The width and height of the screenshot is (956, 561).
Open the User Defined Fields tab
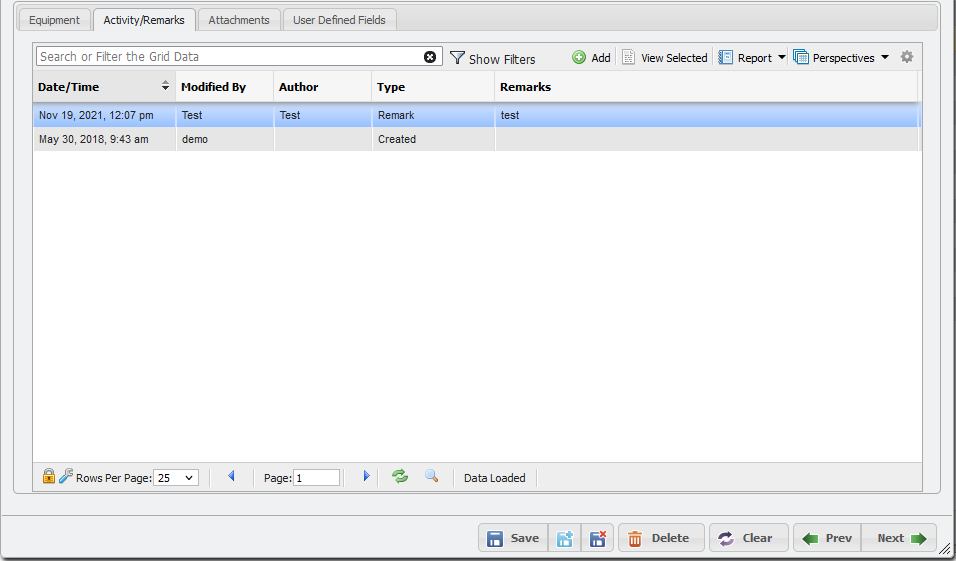pos(340,20)
